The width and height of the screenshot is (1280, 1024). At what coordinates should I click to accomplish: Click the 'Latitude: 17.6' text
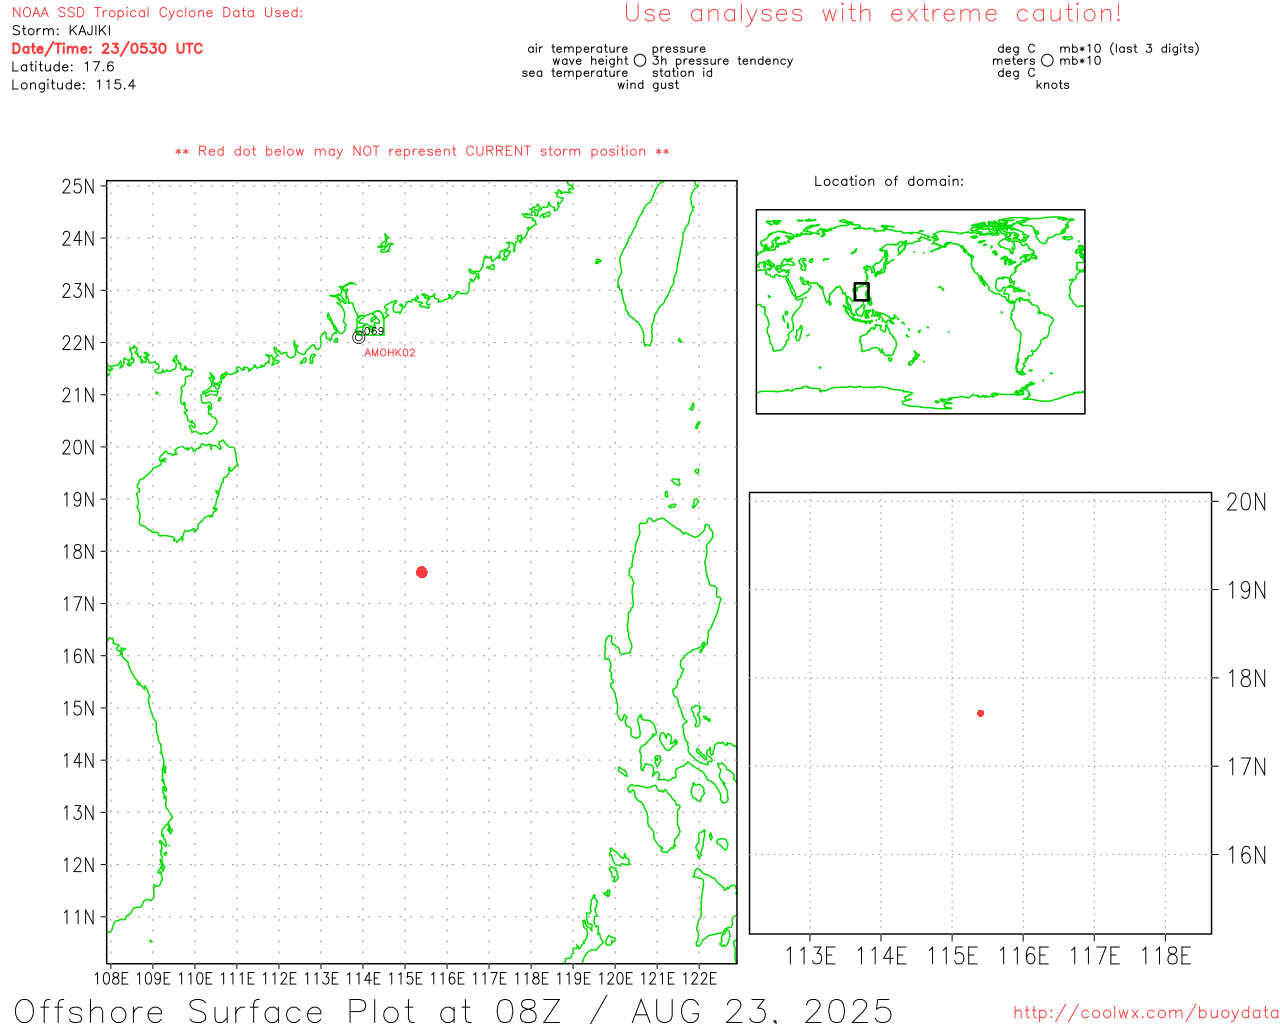[63, 66]
